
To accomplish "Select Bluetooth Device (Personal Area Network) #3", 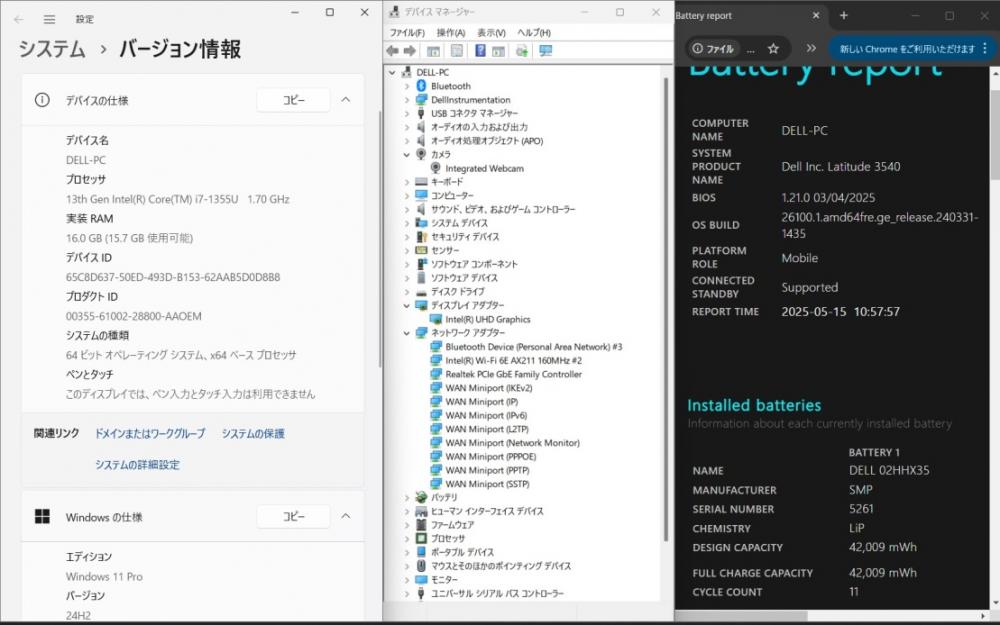I will point(533,346).
